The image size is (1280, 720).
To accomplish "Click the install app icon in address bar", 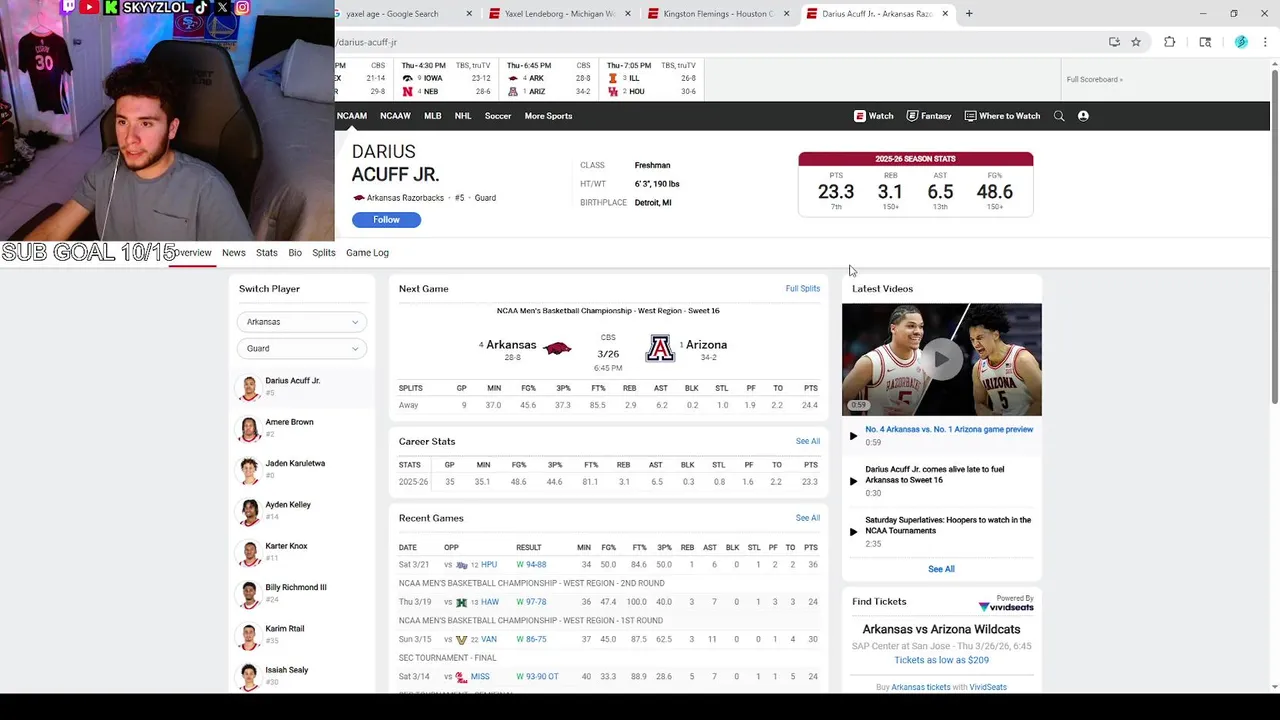I will point(1114,42).
